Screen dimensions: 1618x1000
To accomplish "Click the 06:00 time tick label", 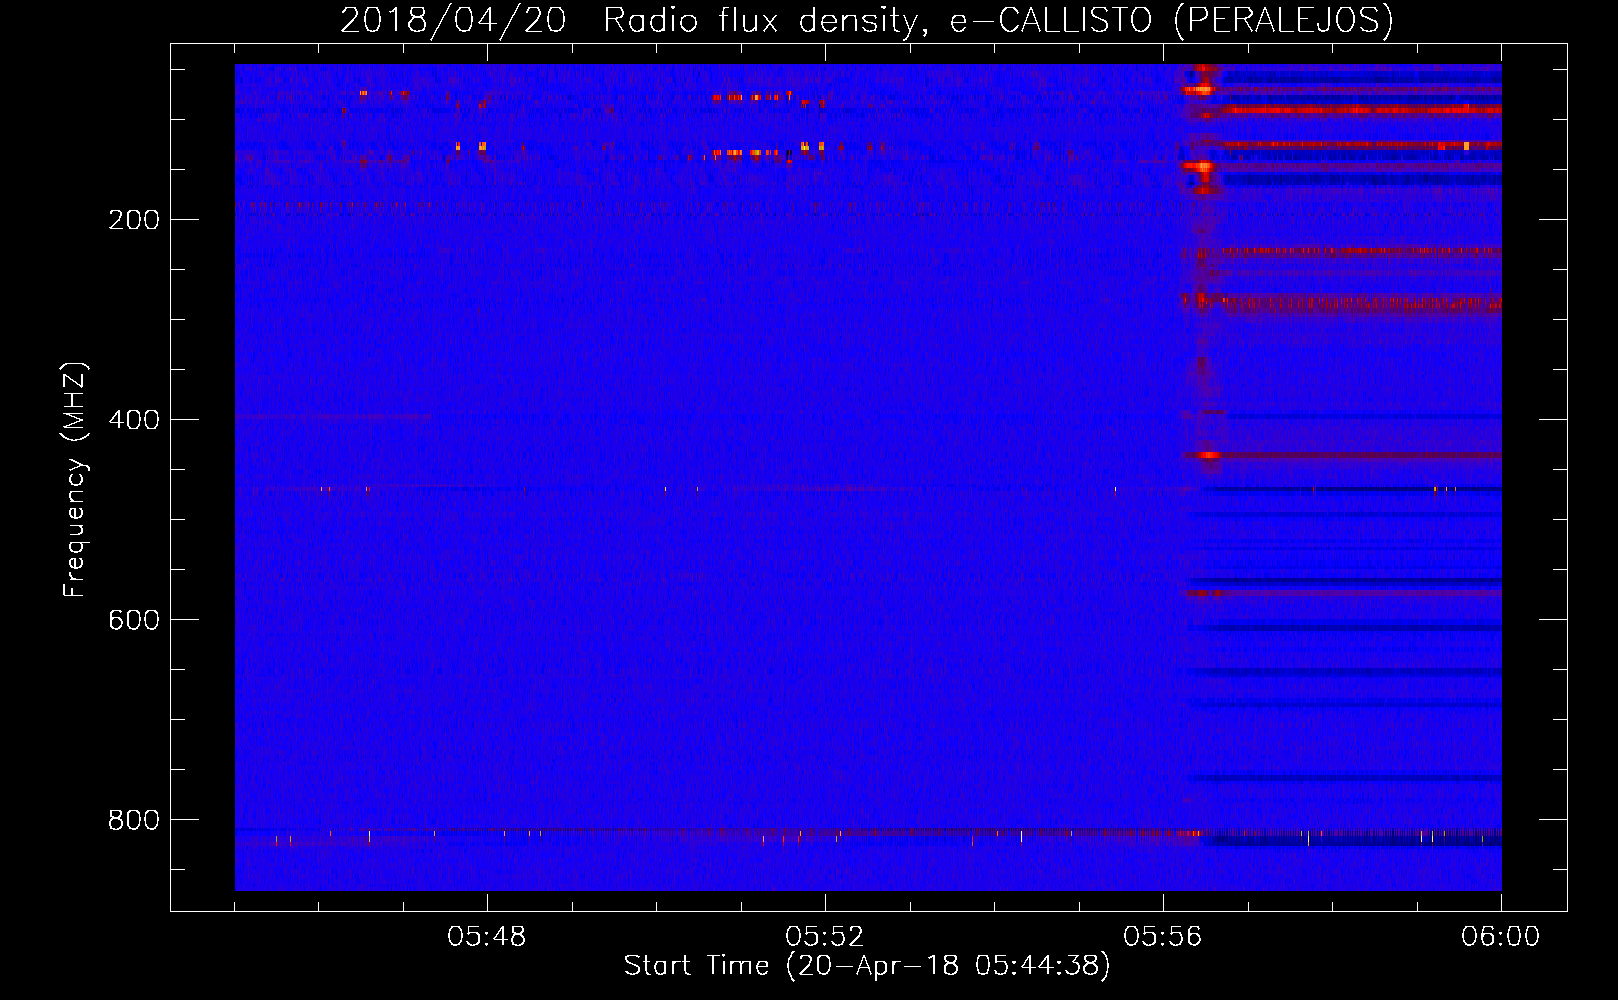I will (x=1501, y=937).
